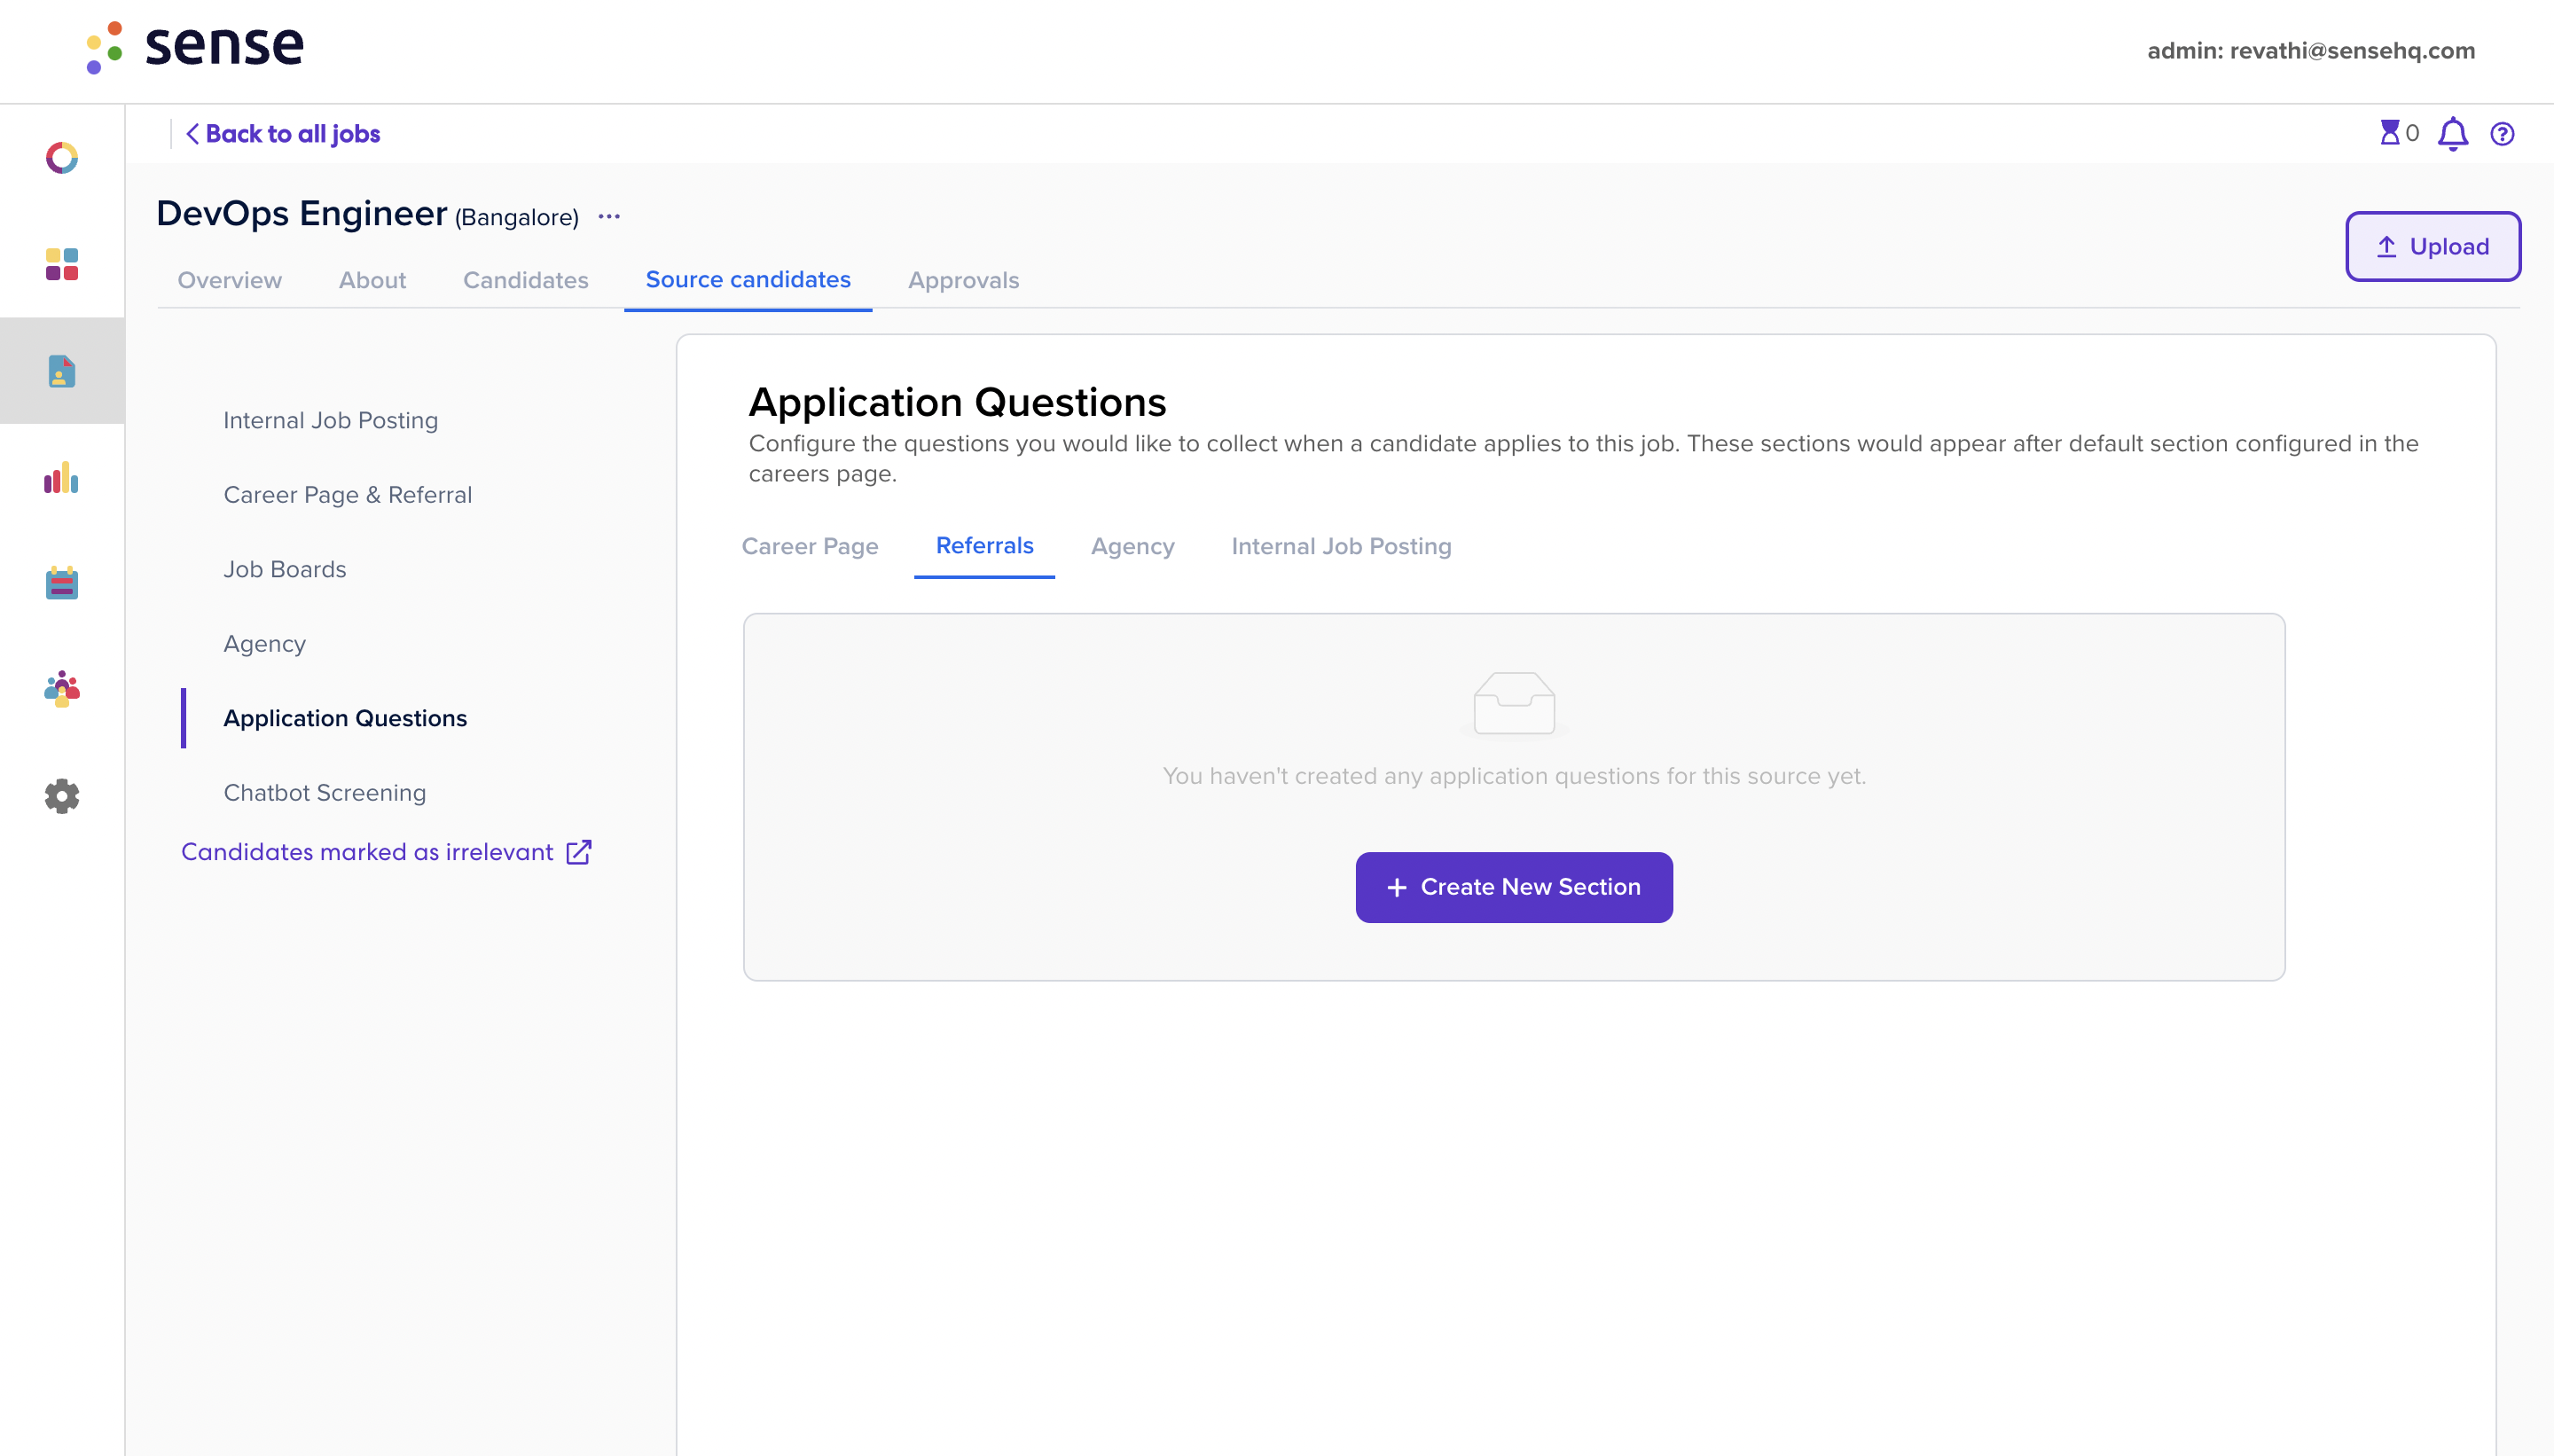
Task: Click the Application Questions heading
Action: [x=958, y=402]
